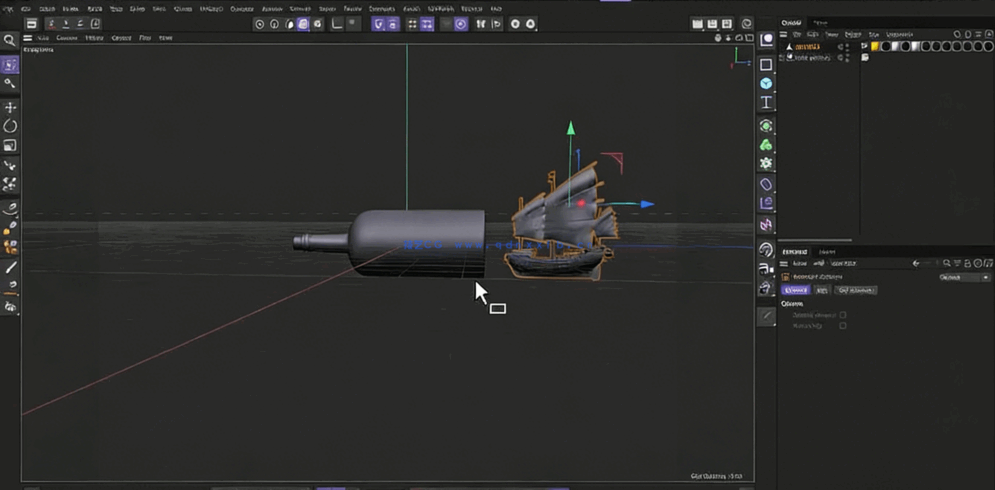Select the Rotate tool in left toolbar
This screenshot has width=995, height=490.
coord(10,126)
